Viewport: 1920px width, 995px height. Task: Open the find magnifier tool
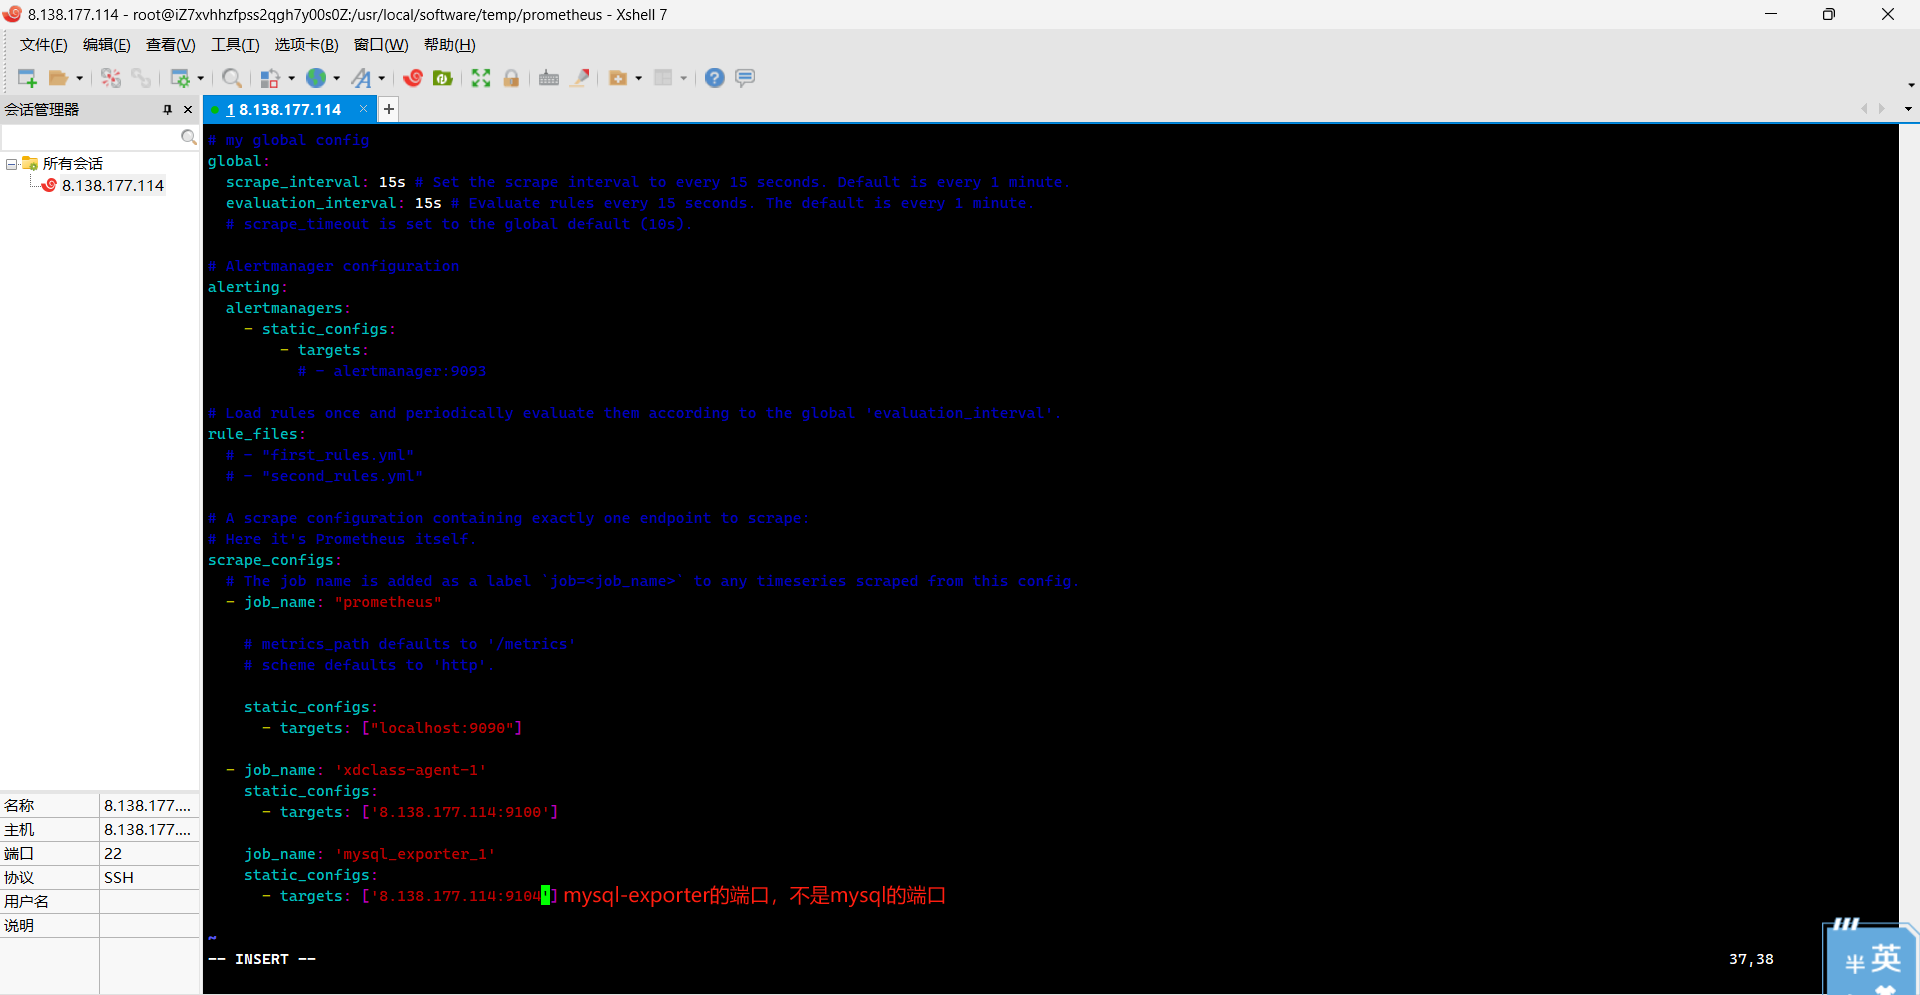pyautogui.click(x=232, y=78)
